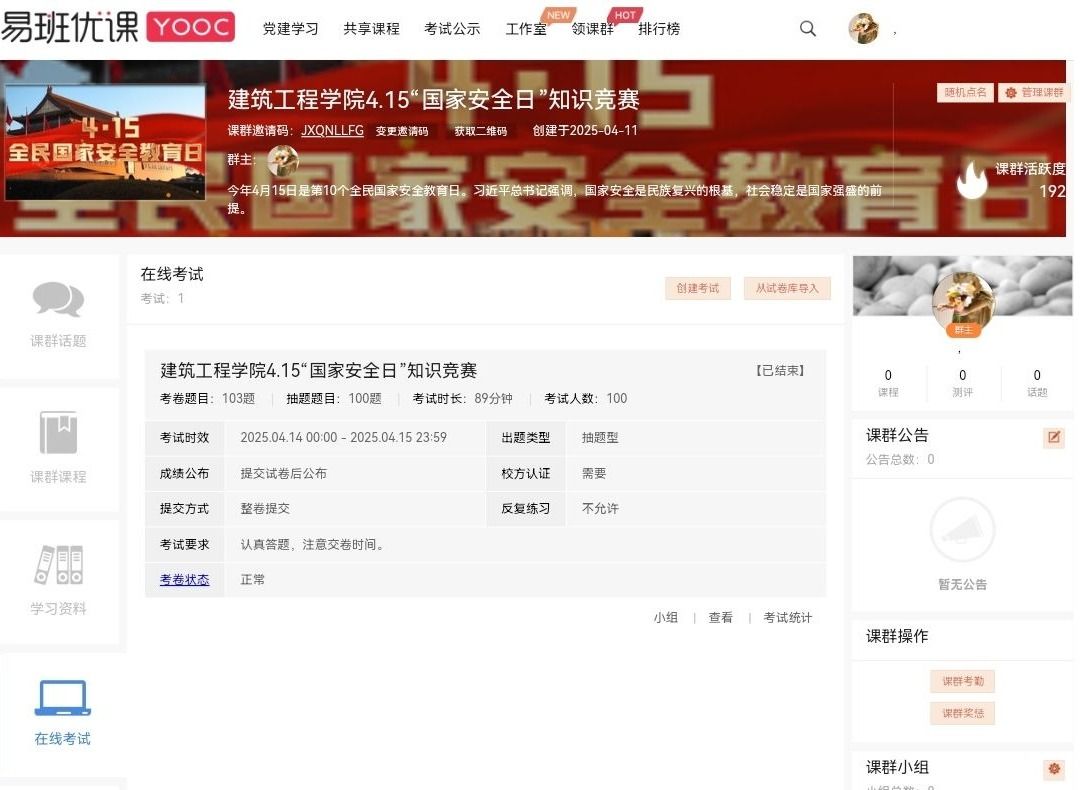
Task: Open the 党建学习 menu
Action: pos(290,29)
